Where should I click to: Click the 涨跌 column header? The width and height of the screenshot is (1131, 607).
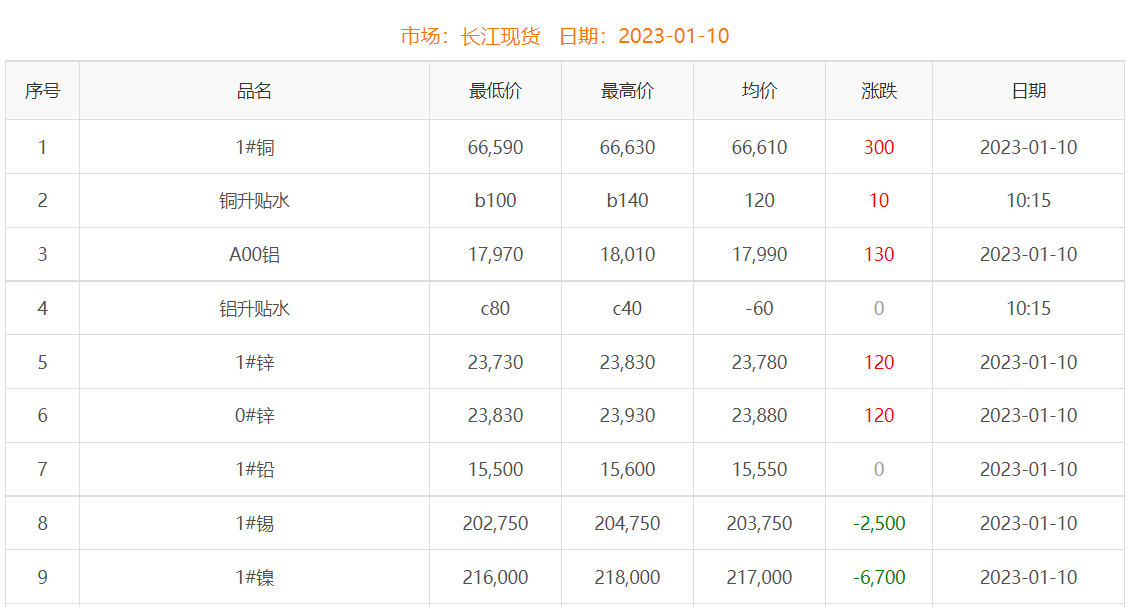tap(878, 90)
